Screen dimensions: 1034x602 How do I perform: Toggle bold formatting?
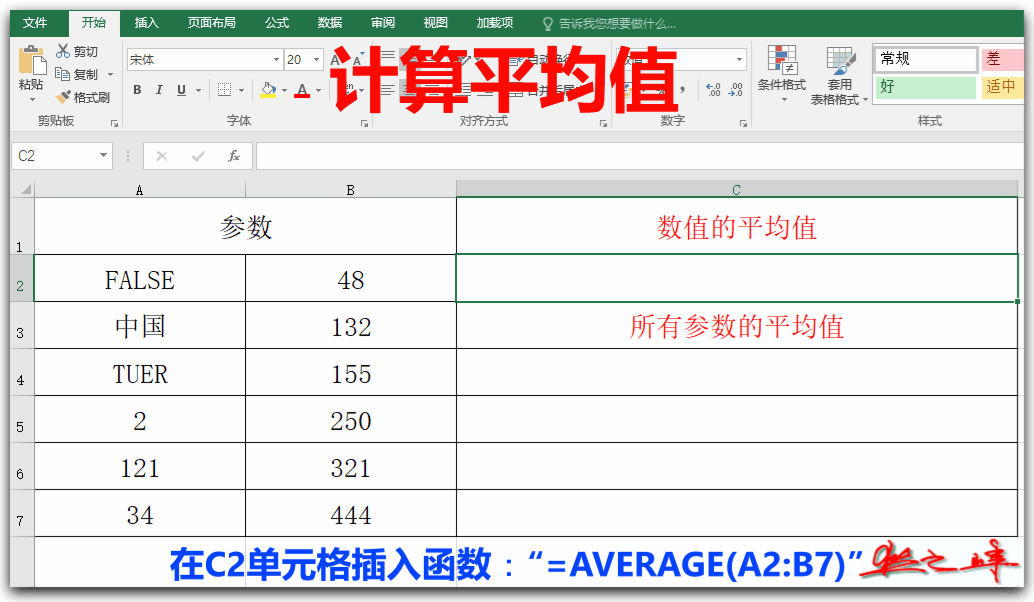137,90
